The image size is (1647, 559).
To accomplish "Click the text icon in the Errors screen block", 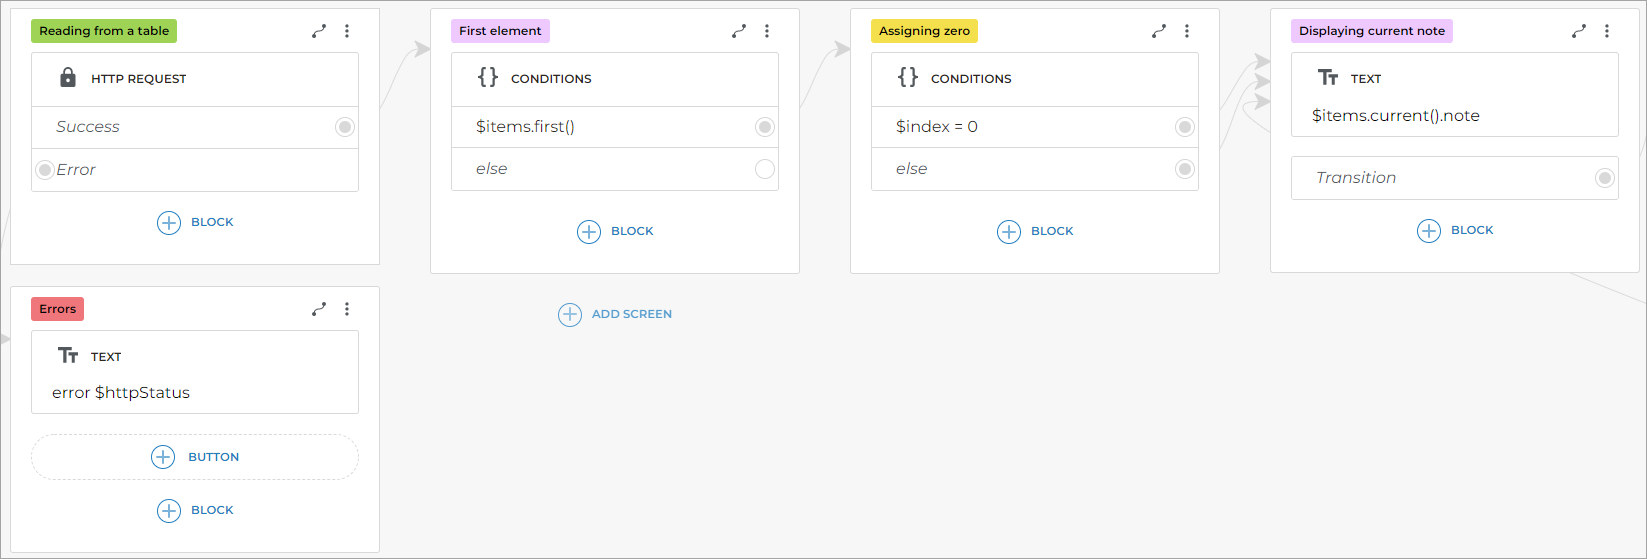I will click(x=68, y=356).
